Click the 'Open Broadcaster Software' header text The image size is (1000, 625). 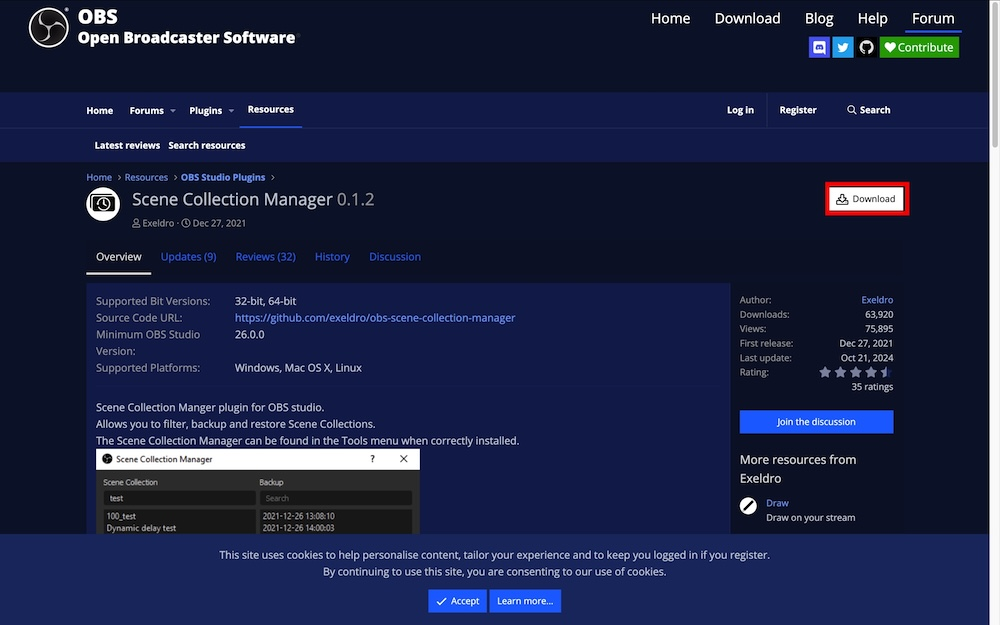point(186,38)
